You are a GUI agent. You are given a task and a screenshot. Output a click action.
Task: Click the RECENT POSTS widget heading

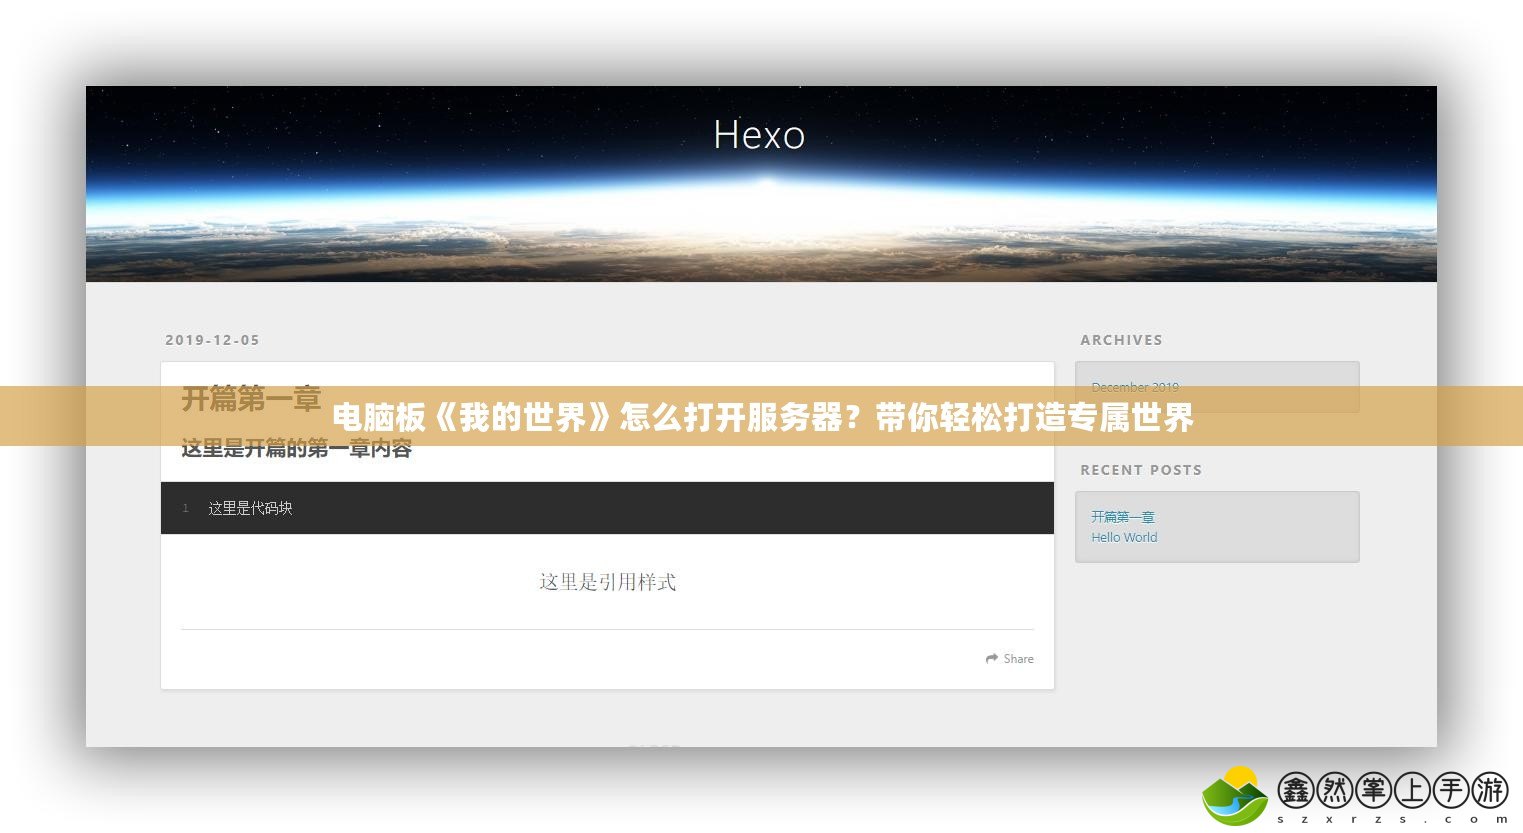tap(1141, 470)
